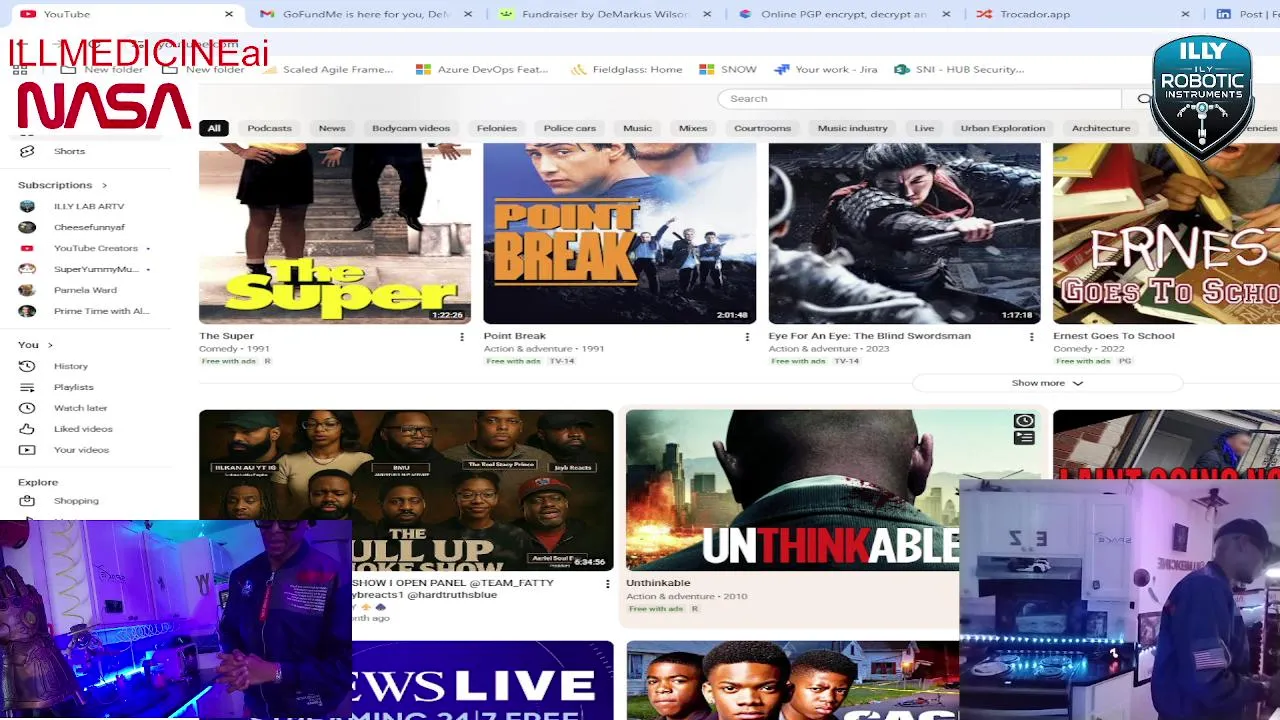Screen dimensions: 1280x720
Task: Close the Trocador.app tab
Action: click(1185, 14)
